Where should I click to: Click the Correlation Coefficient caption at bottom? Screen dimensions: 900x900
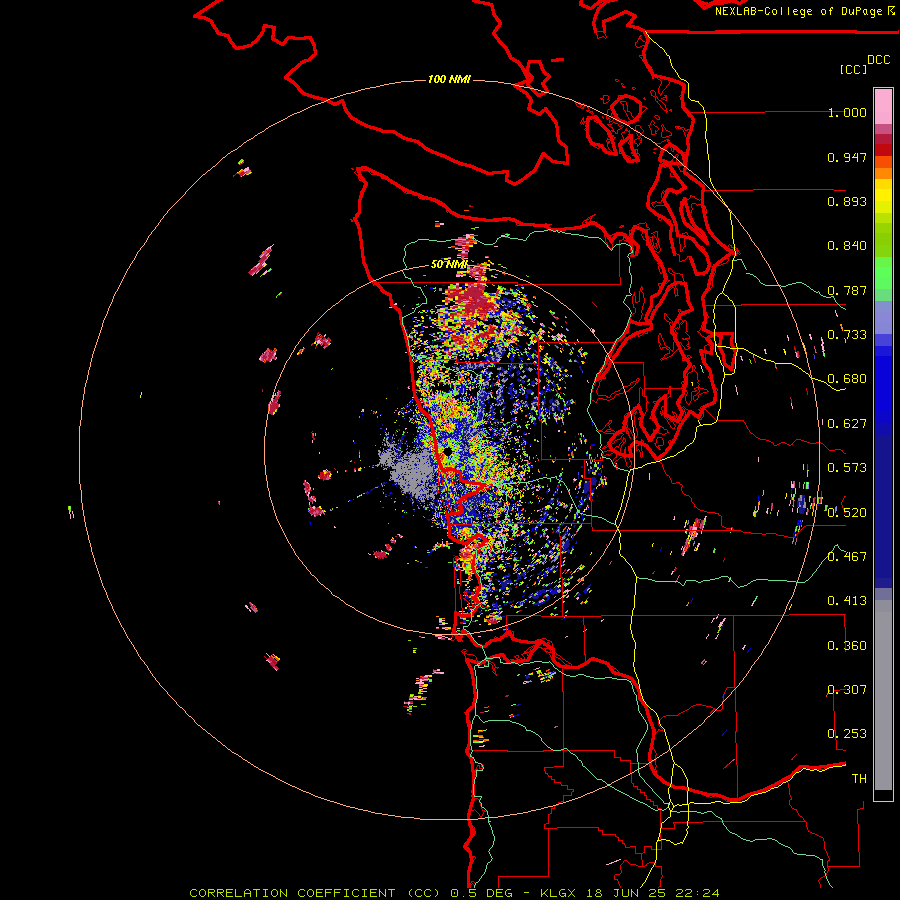(454, 893)
